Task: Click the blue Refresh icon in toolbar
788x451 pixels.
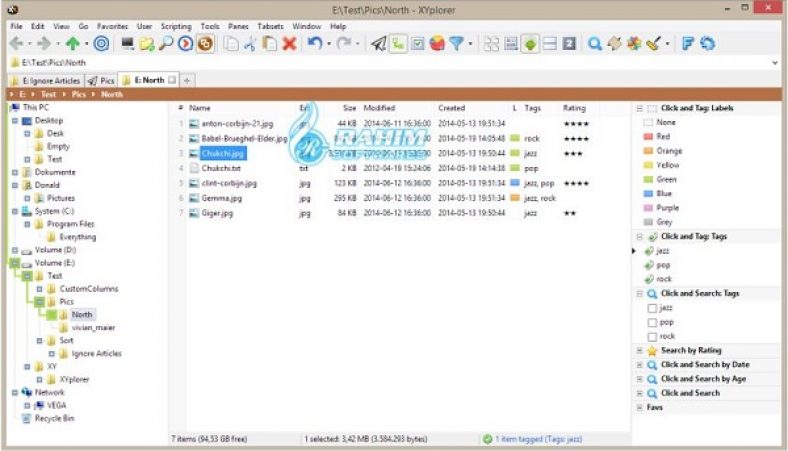Action: tap(708, 44)
